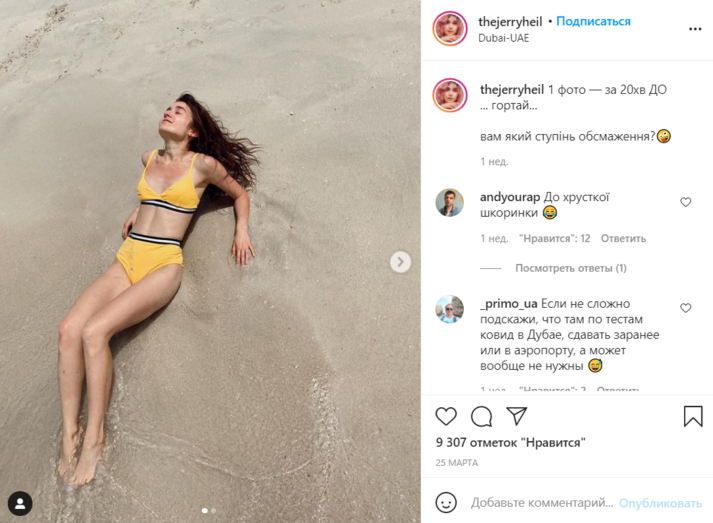
Task: Click Опубликовать to post comment
Action: [660, 503]
